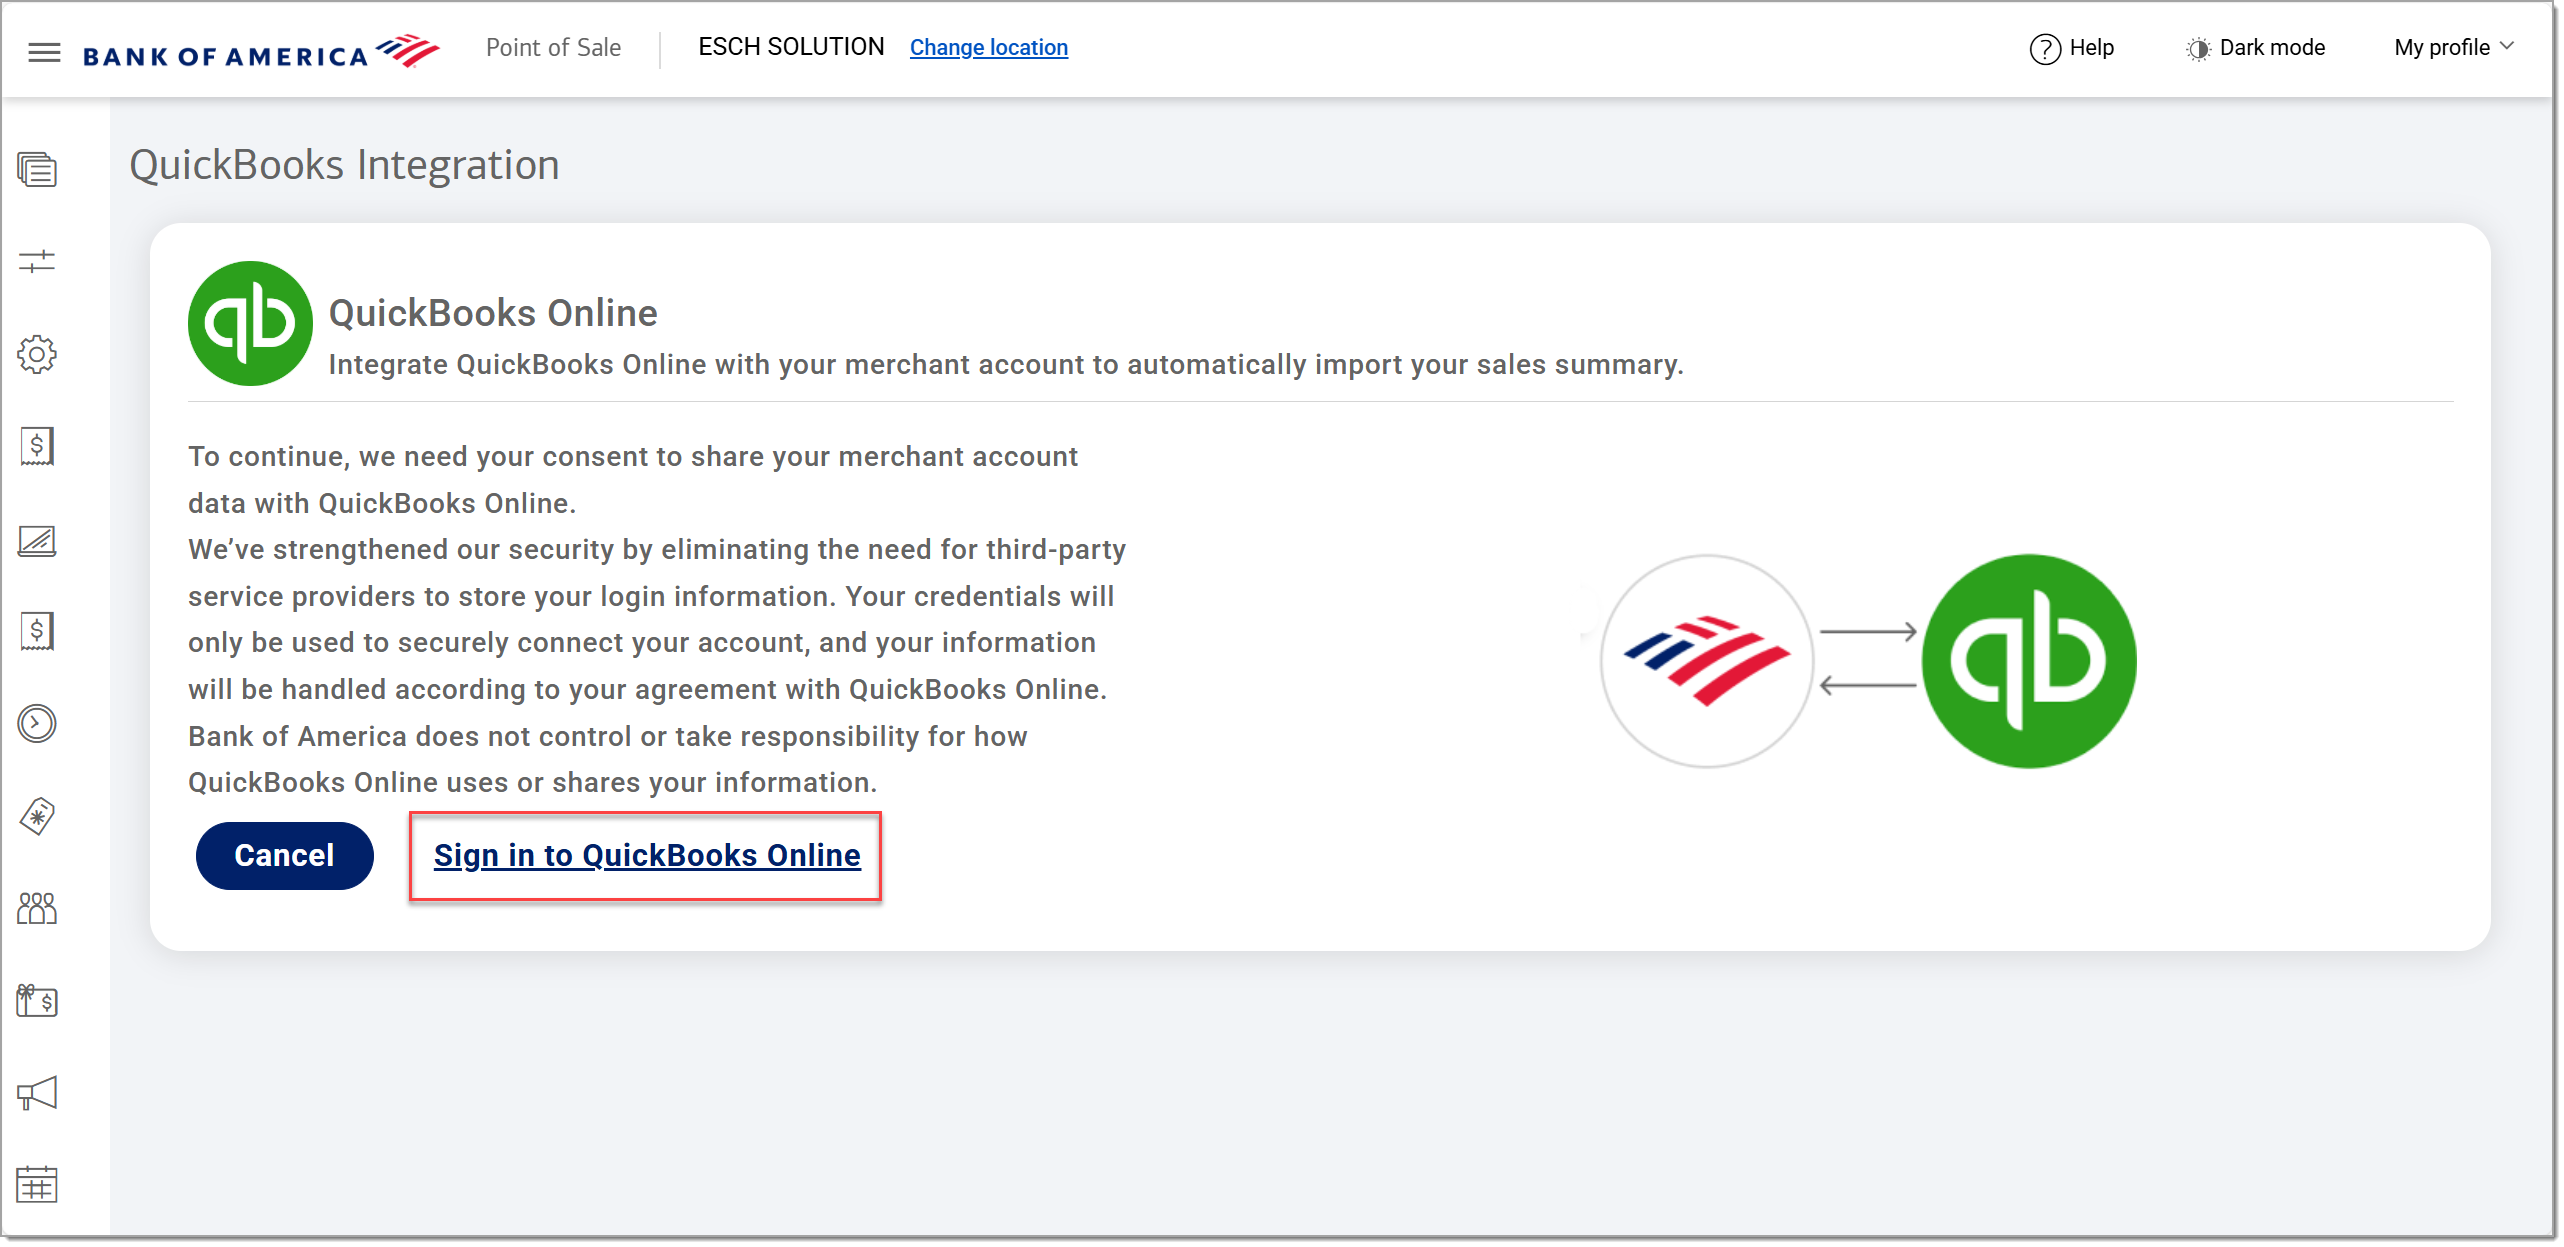Toggle Dark mode on

click(2254, 48)
